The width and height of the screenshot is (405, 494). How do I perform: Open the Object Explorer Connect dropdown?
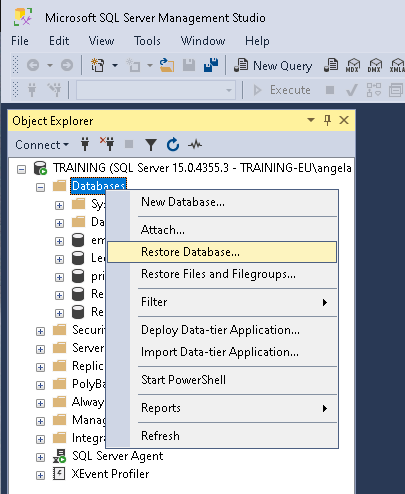tap(42, 145)
